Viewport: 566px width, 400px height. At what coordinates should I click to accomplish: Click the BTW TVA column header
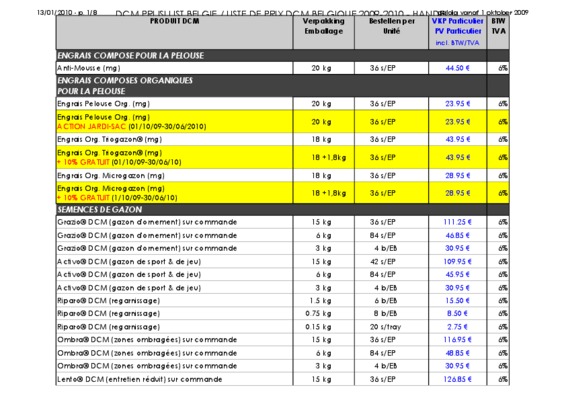[x=498, y=32]
